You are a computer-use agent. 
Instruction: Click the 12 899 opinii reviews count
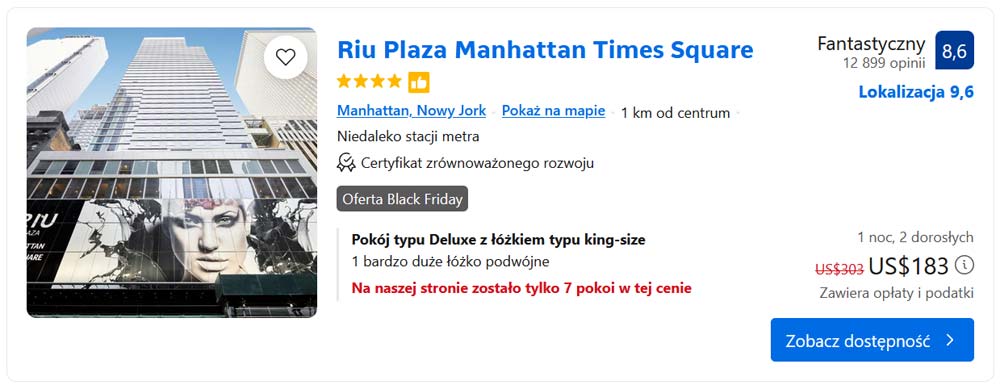884,62
